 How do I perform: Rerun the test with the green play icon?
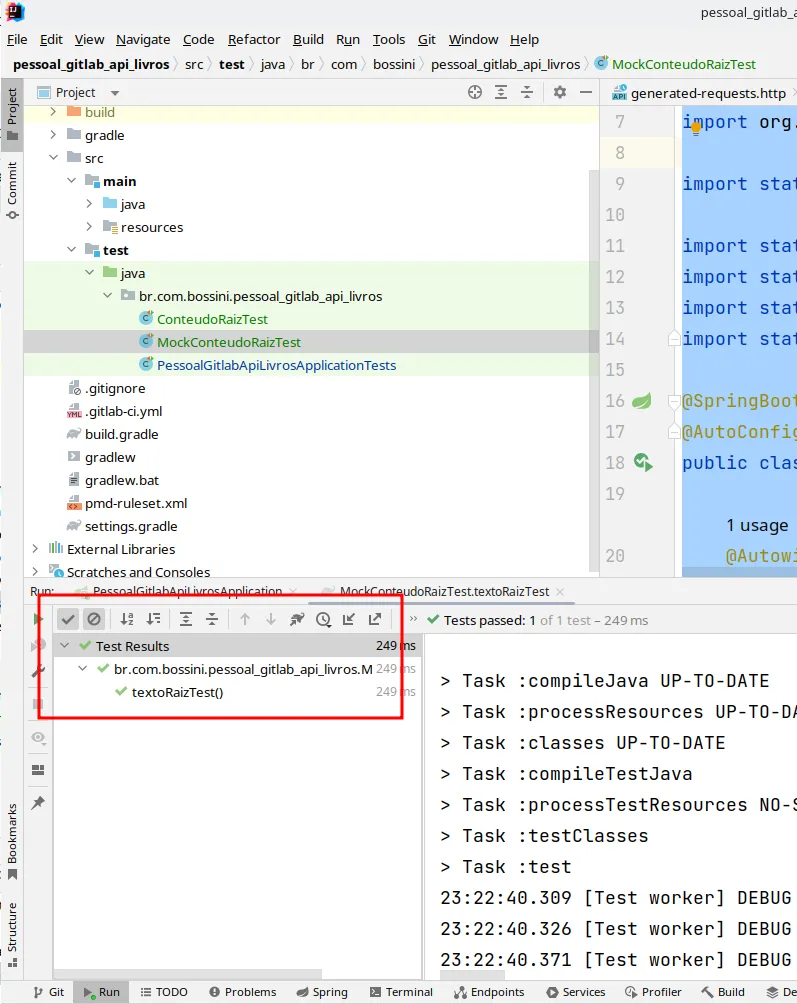tap(38, 619)
